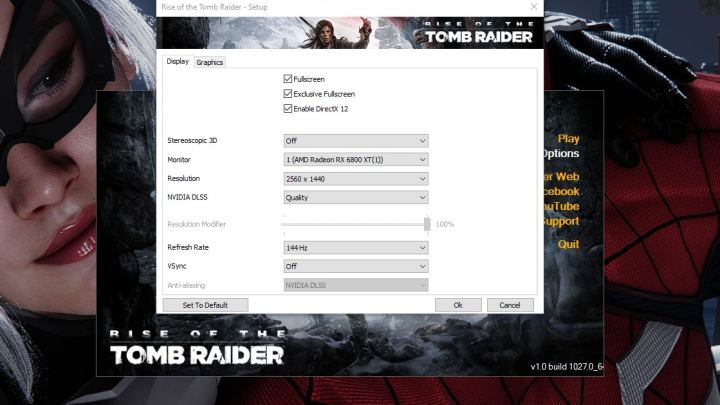Close the Rise of the Tomb Raider Setup dialog
Image resolution: width=720 pixels, height=405 pixels.
pos(534,6)
